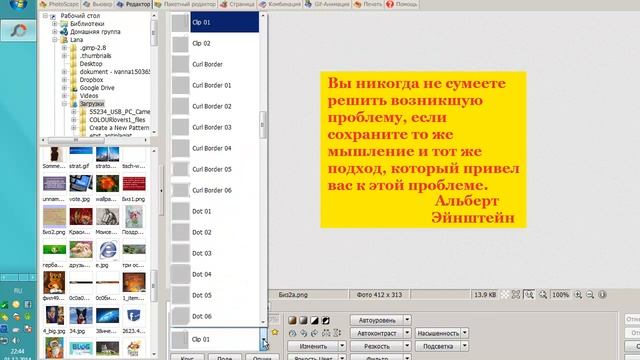The image size is (640, 360).
Task: Open the Gif-Анимация tab
Action: (x=328, y=4)
